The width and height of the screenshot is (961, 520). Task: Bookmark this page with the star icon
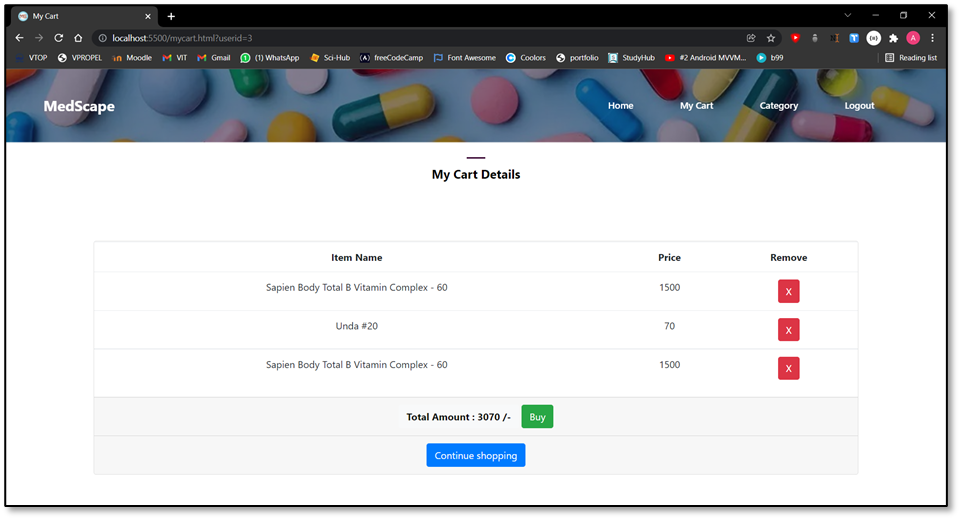pyautogui.click(x=771, y=38)
